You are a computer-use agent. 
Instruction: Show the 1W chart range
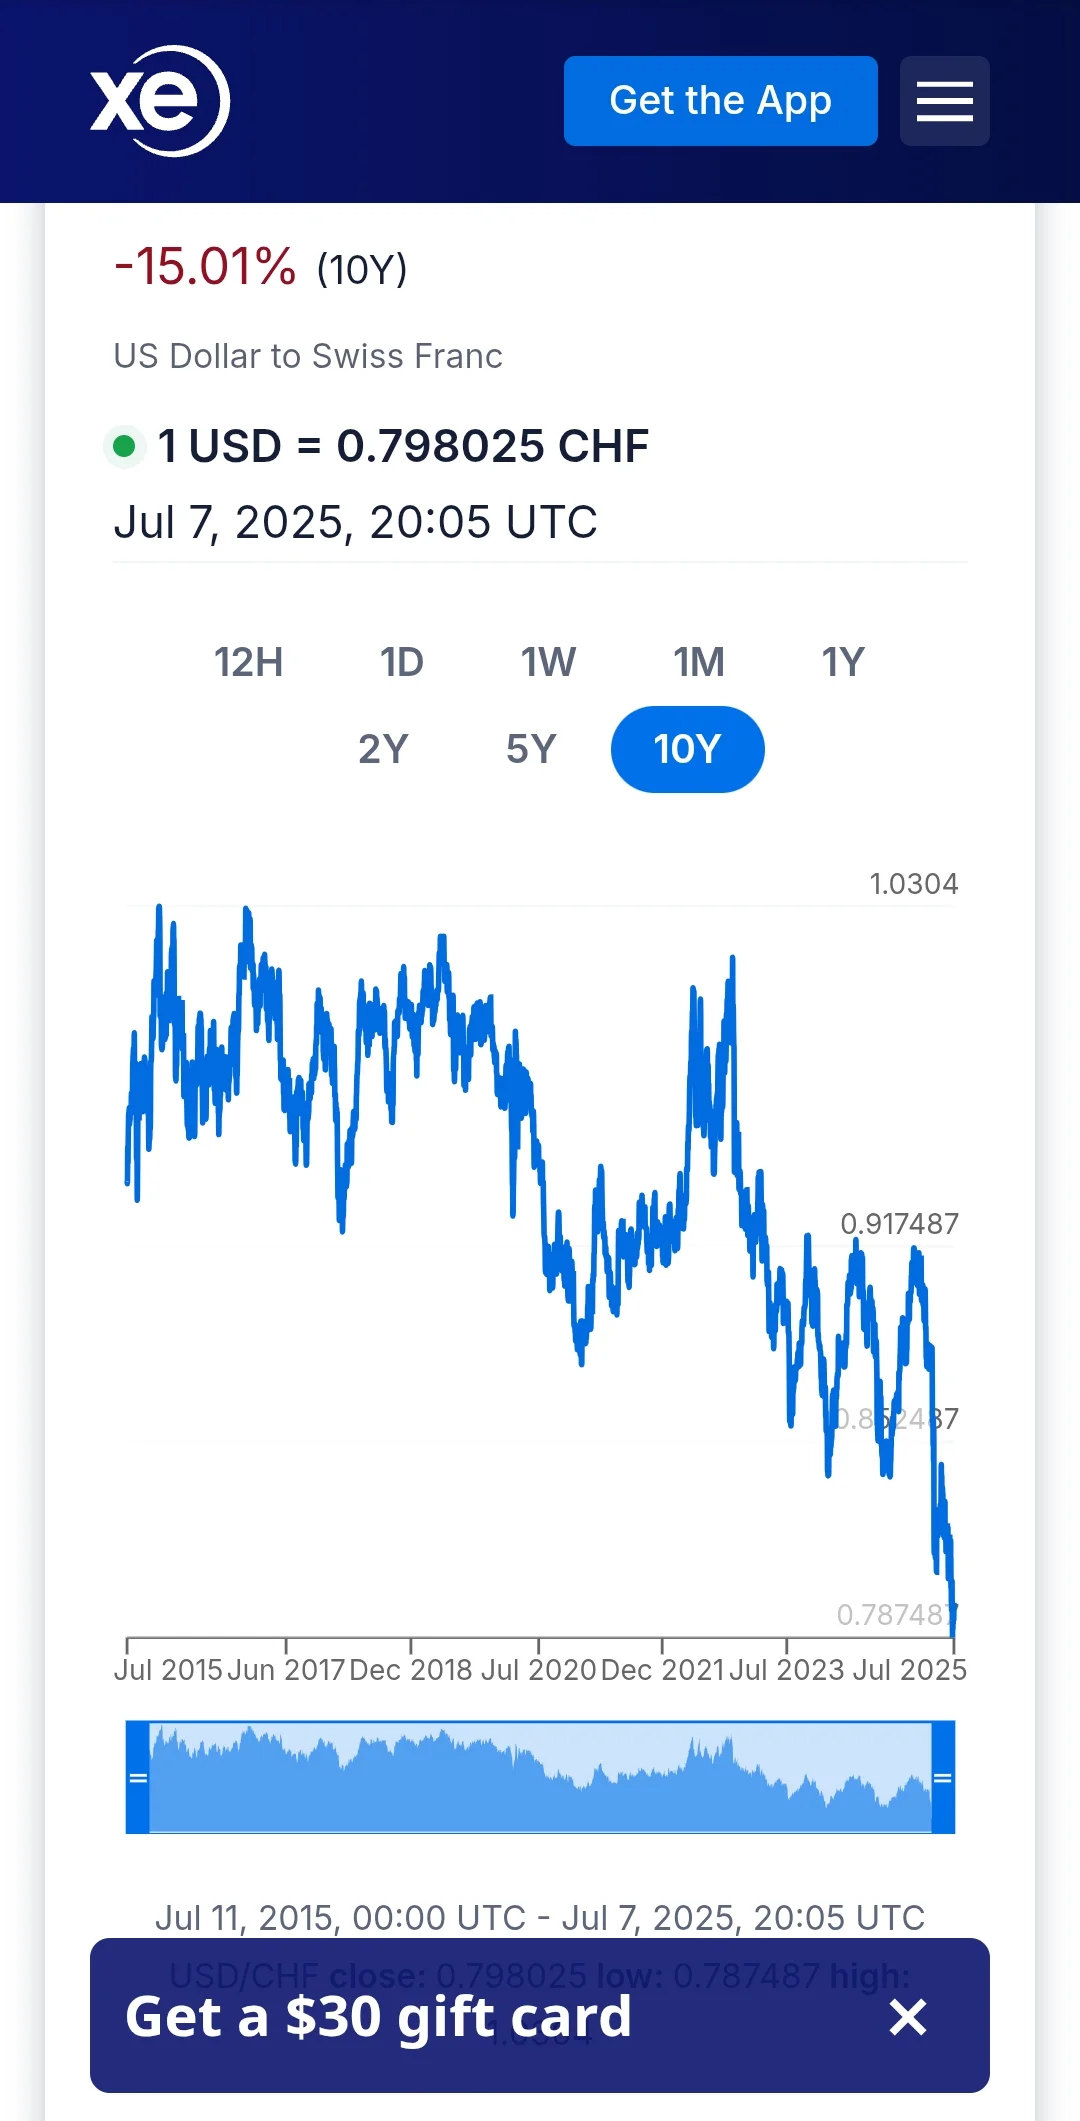coord(548,662)
